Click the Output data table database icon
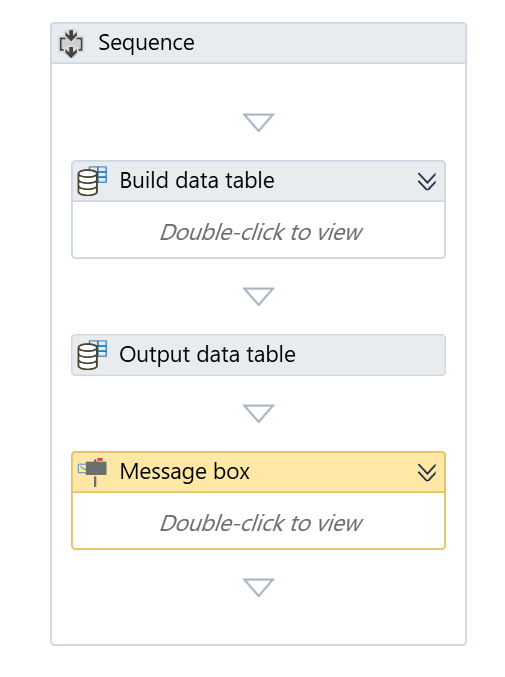This screenshot has height=677, width=505. pos(92,355)
